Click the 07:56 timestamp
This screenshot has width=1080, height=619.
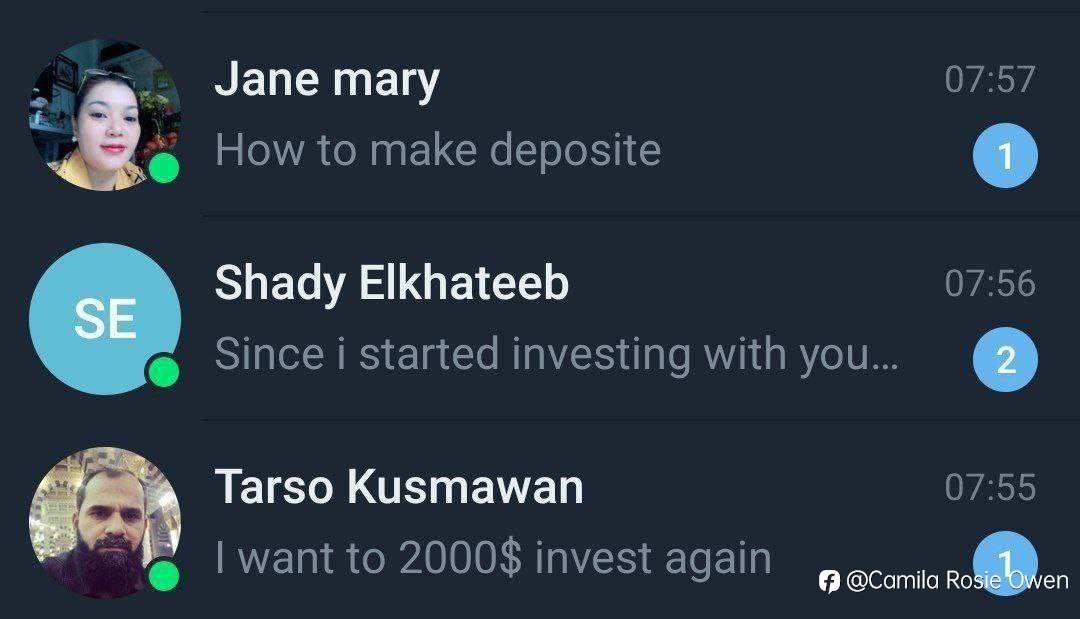[x=989, y=284]
